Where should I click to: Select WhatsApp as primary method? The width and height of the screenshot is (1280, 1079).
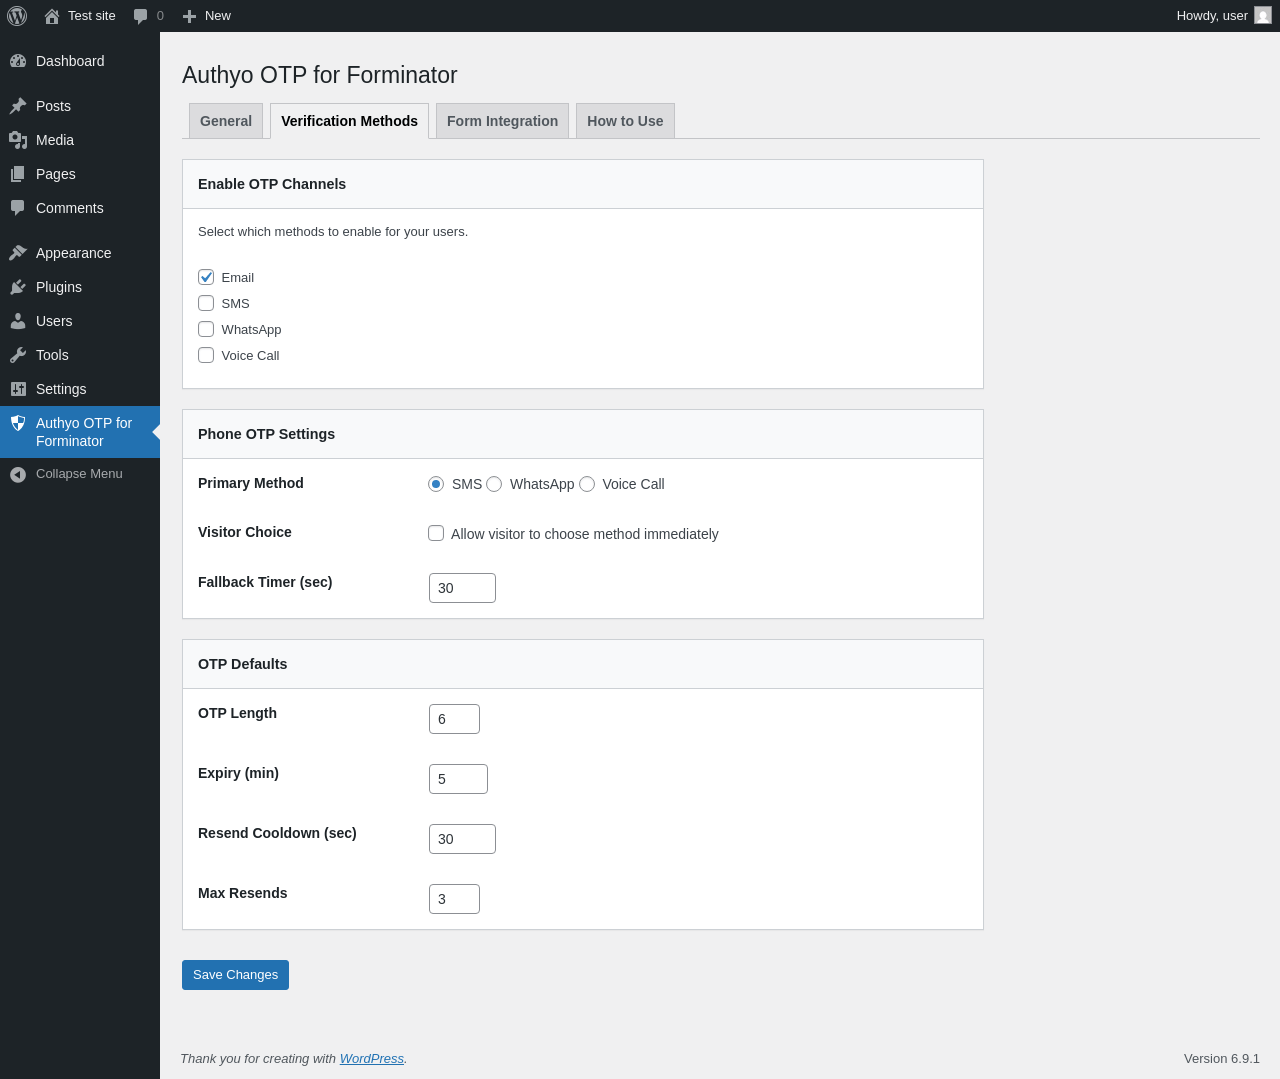coord(494,484)
